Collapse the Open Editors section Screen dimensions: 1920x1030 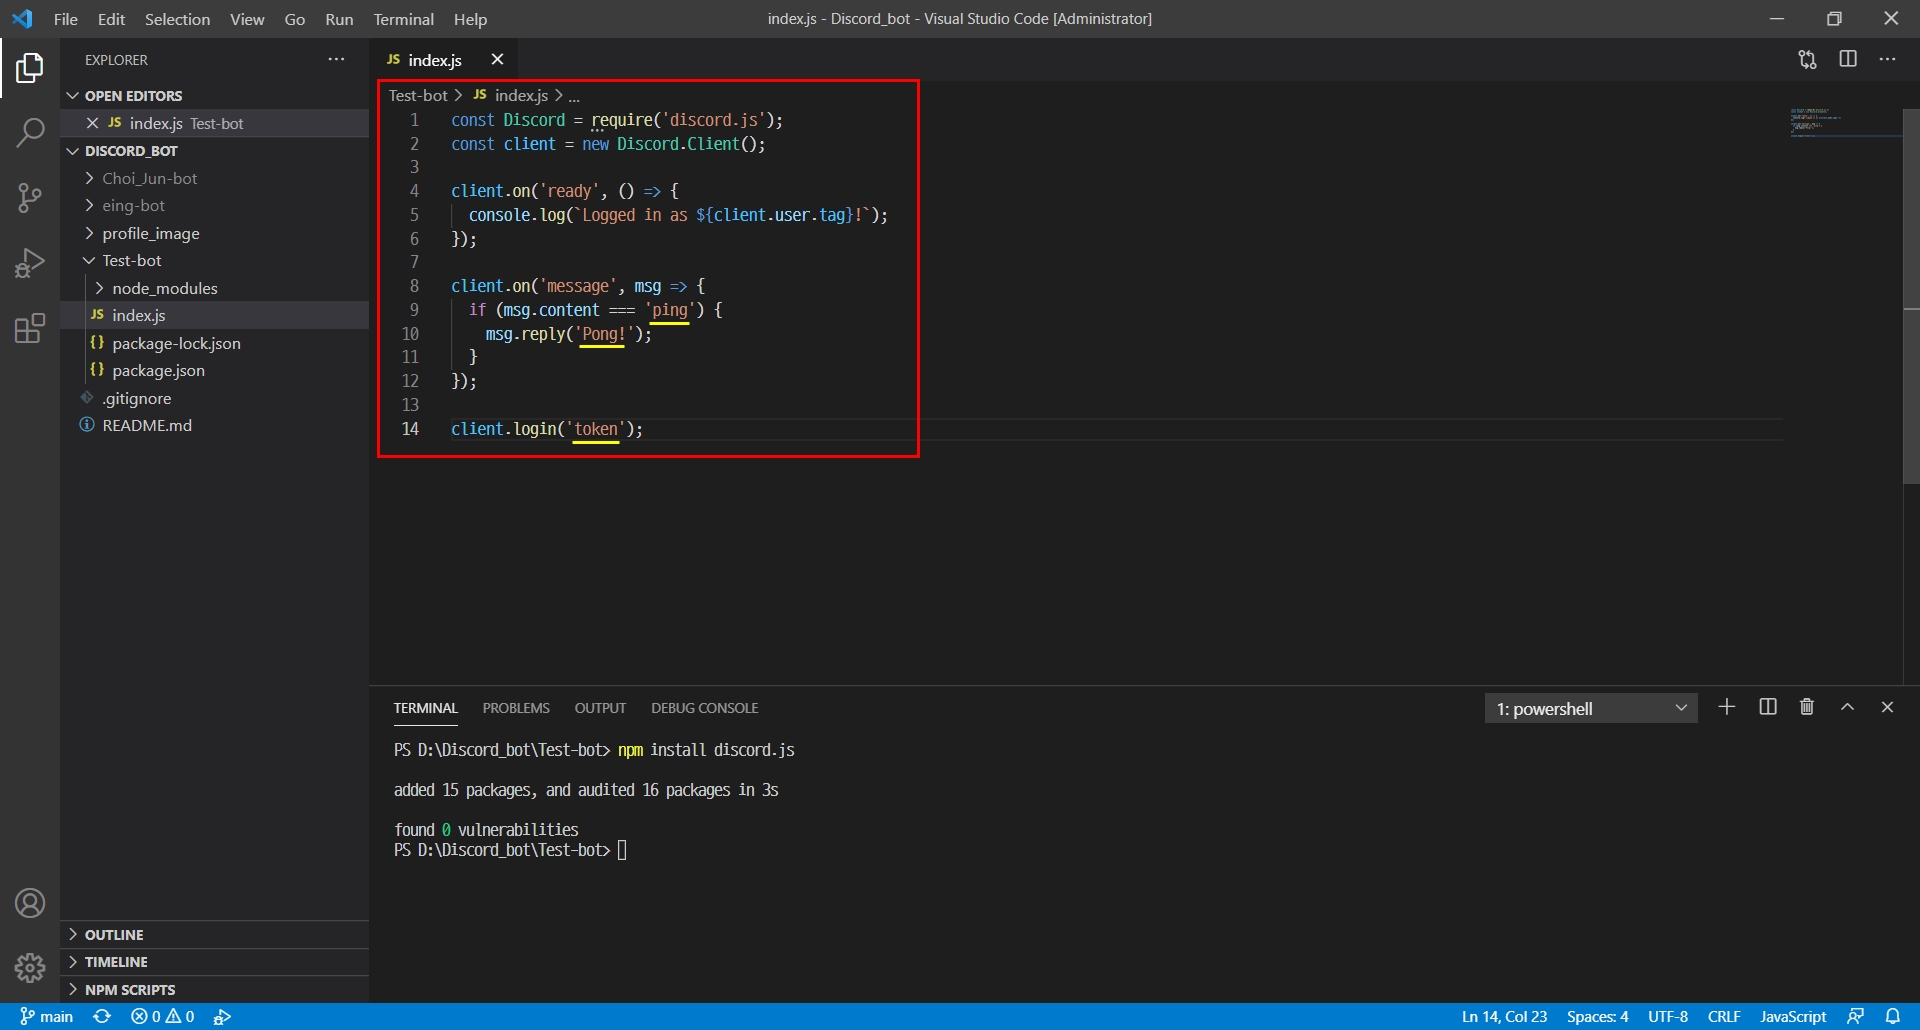tap(215, 96)
